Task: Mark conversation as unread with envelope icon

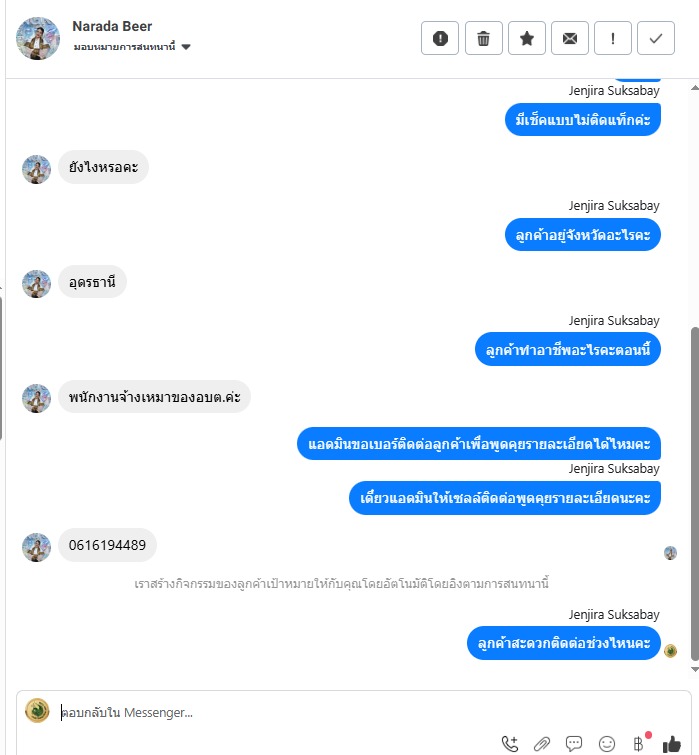Action: 570,38
